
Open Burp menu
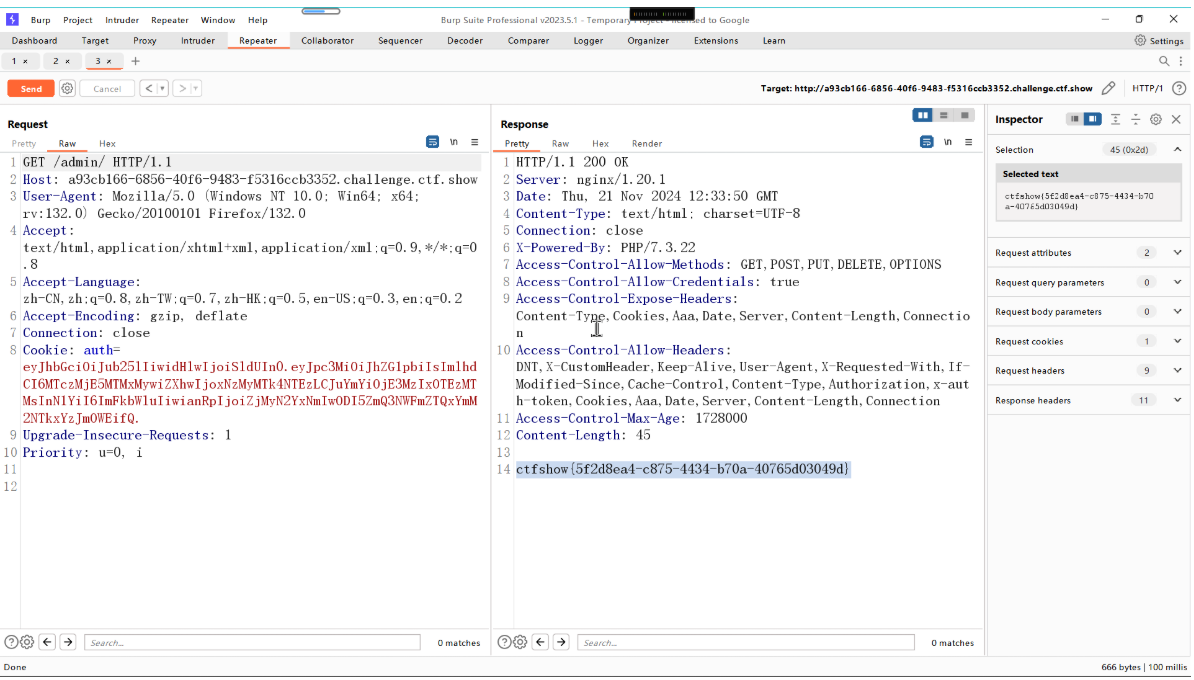coord(40,20)
